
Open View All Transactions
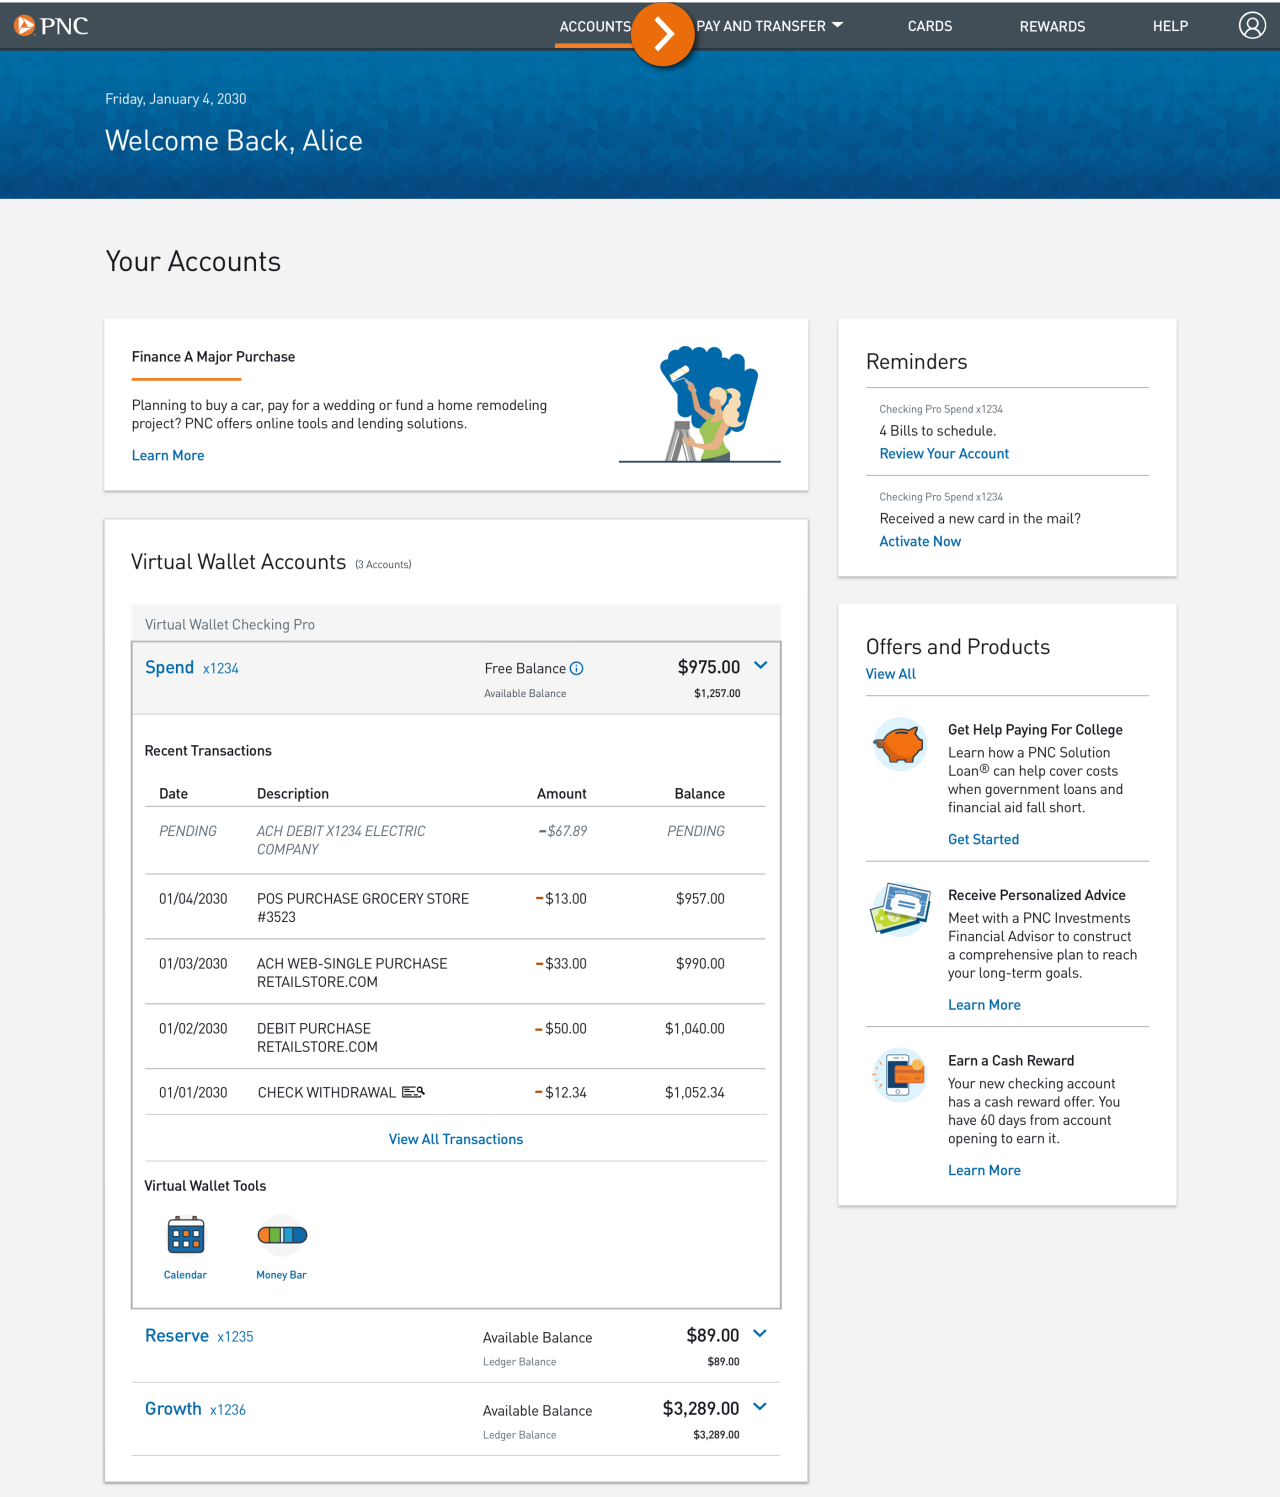[455, 1139]
